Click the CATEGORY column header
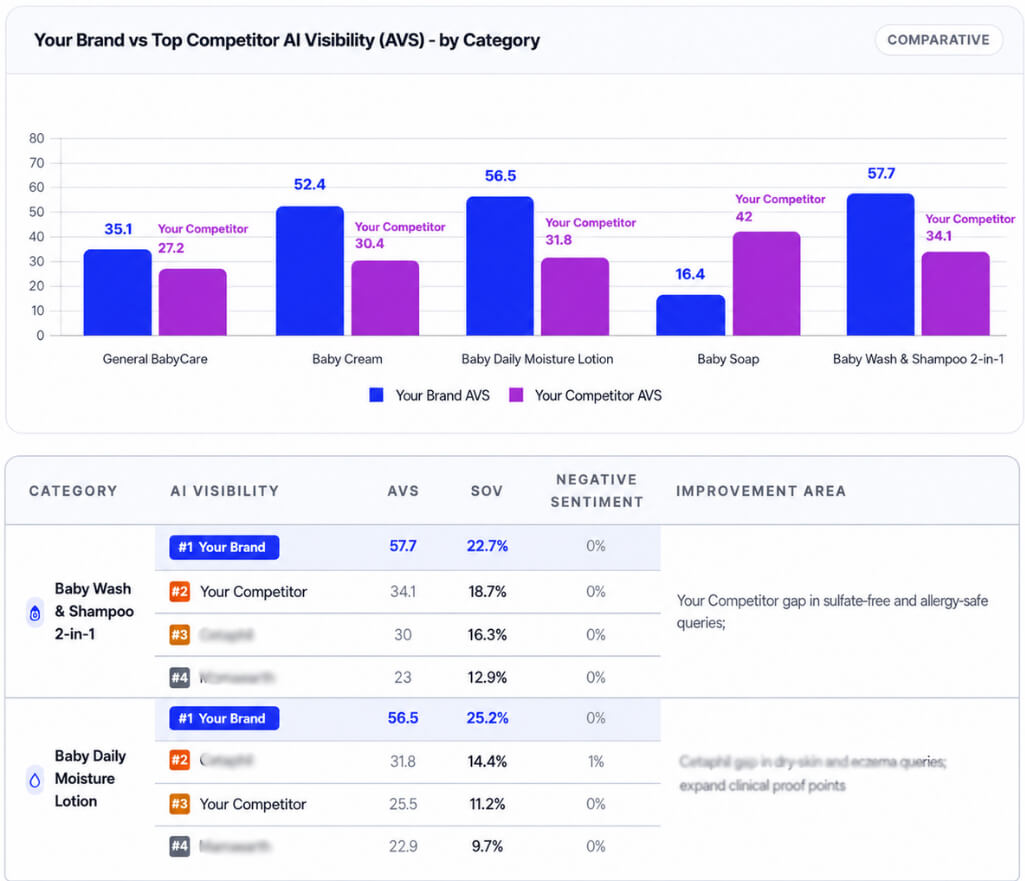 click(73, 491)
